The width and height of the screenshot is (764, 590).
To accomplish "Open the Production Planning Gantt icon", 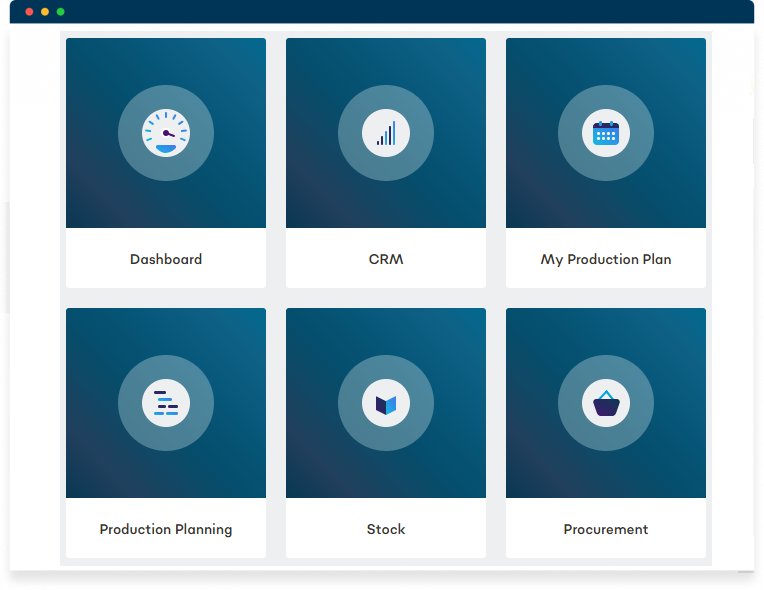I will point(166,403).
